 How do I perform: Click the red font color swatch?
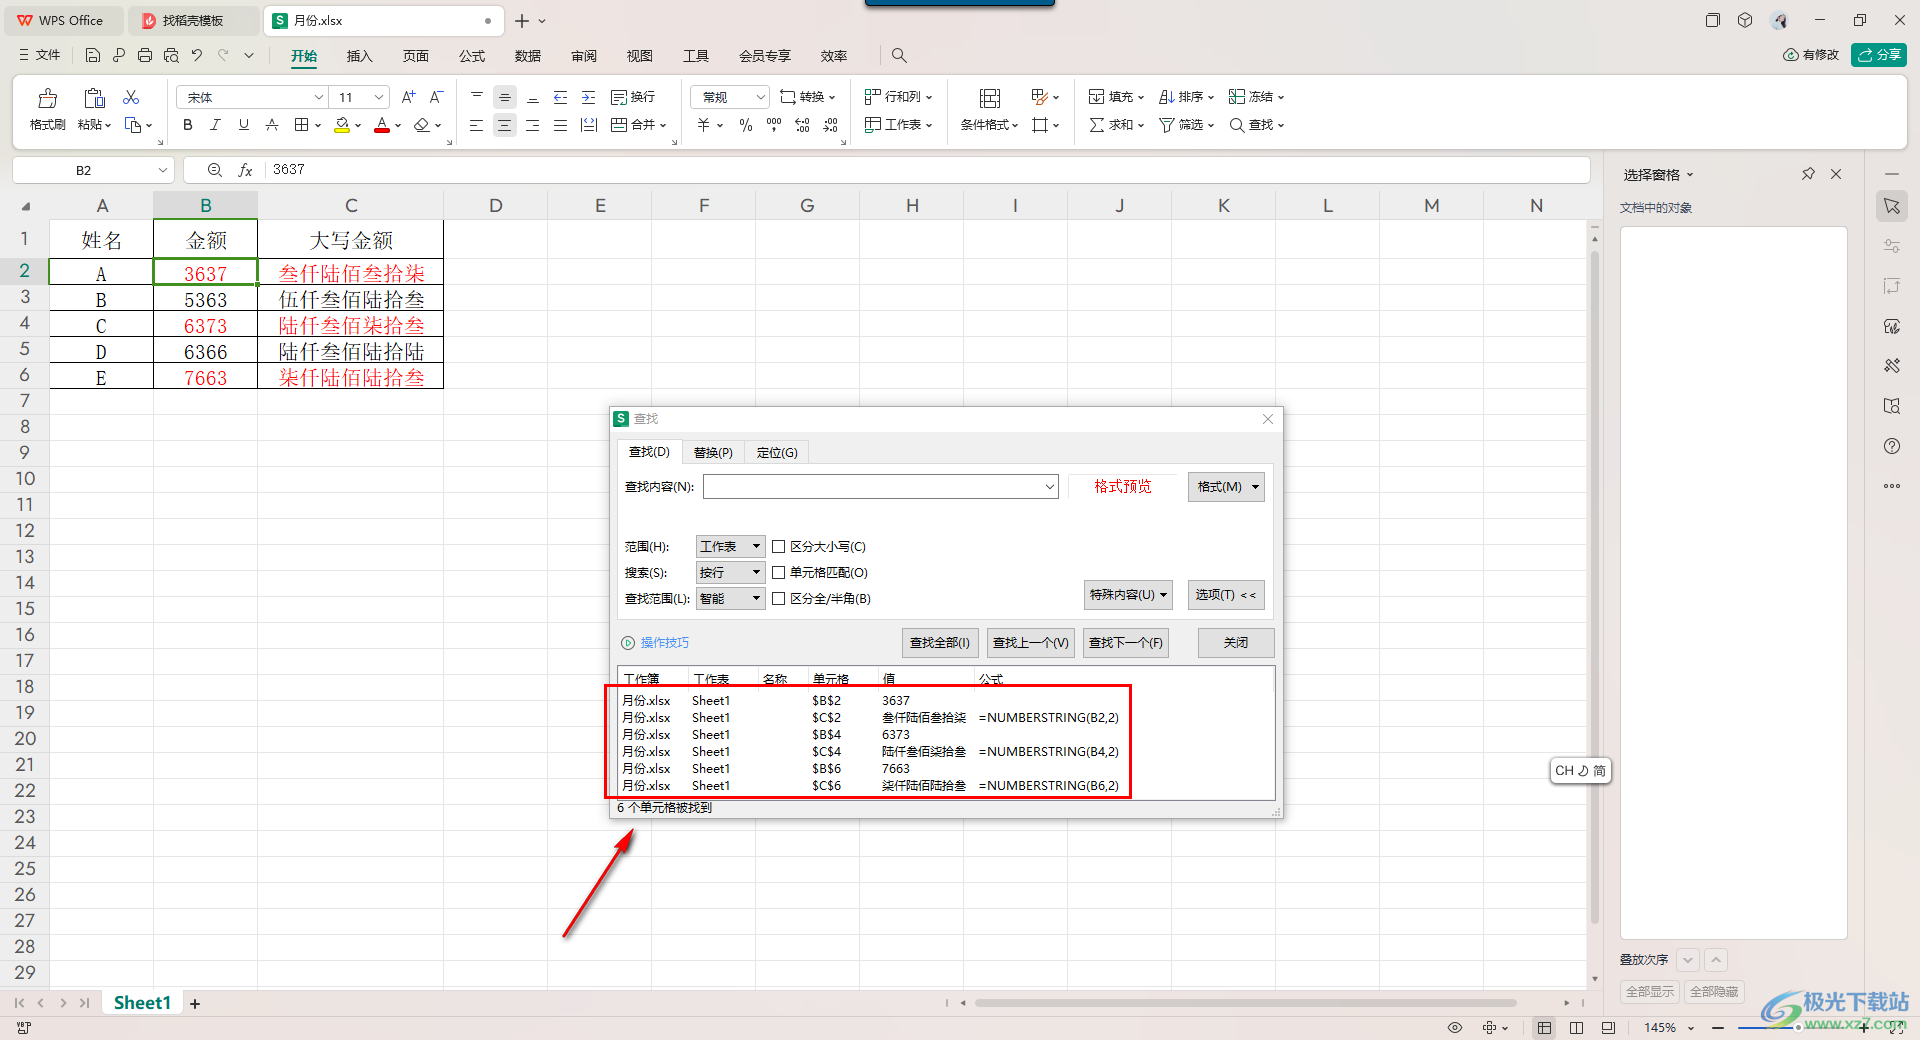[x=382, y=125]
